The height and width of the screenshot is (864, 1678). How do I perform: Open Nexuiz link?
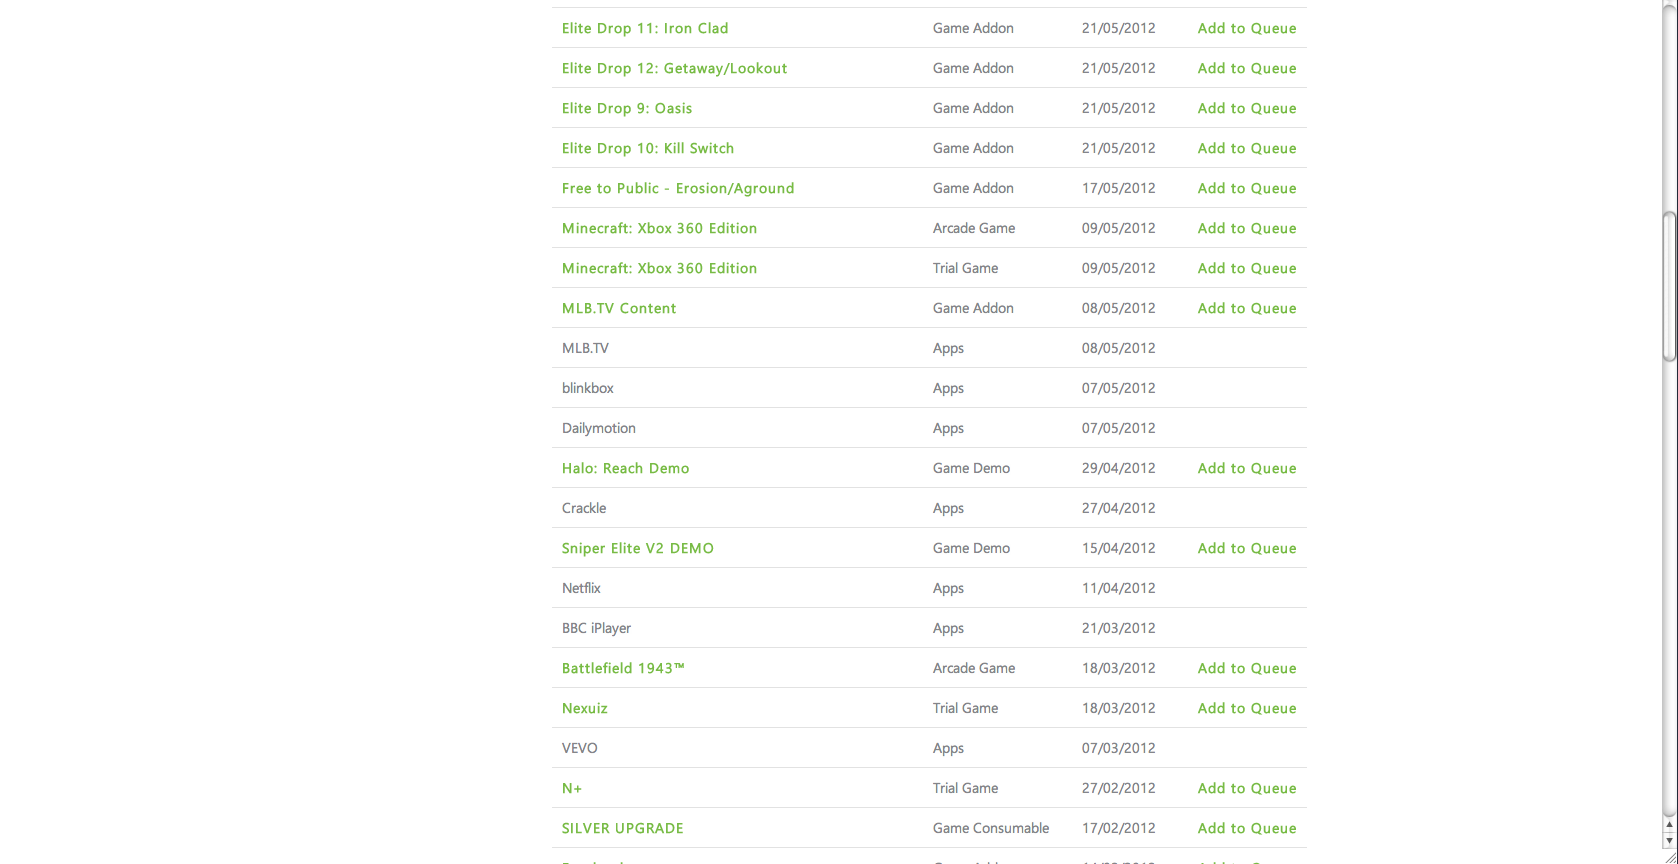[x=585, y=708]
